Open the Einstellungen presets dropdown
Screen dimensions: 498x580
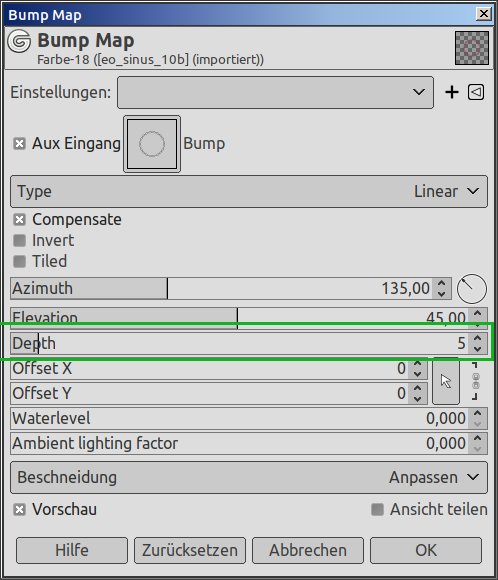click(x=275, y=92)
